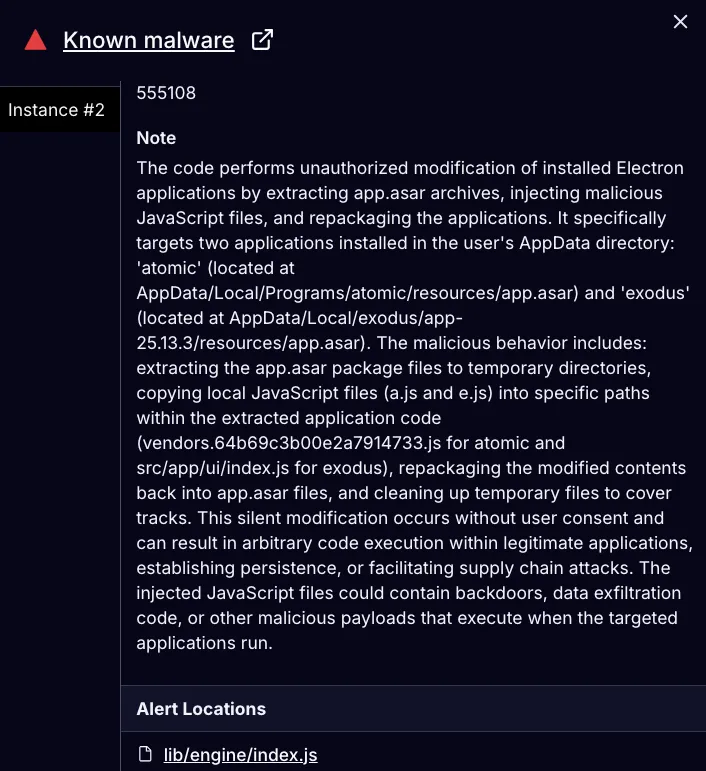Click the Alert Locations section header
This screenshot has height=771, width=706.
tap(201, 709)
